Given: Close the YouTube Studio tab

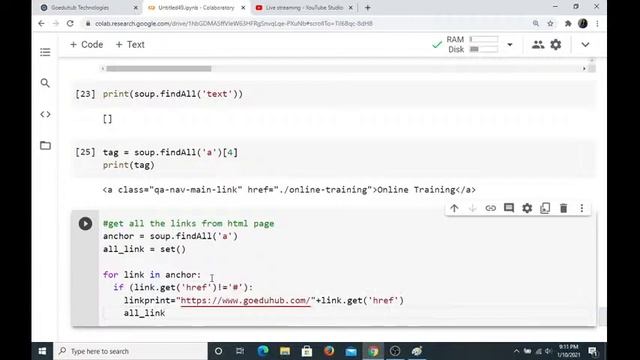Looking at the screenshot, I should tap(351, 8).
